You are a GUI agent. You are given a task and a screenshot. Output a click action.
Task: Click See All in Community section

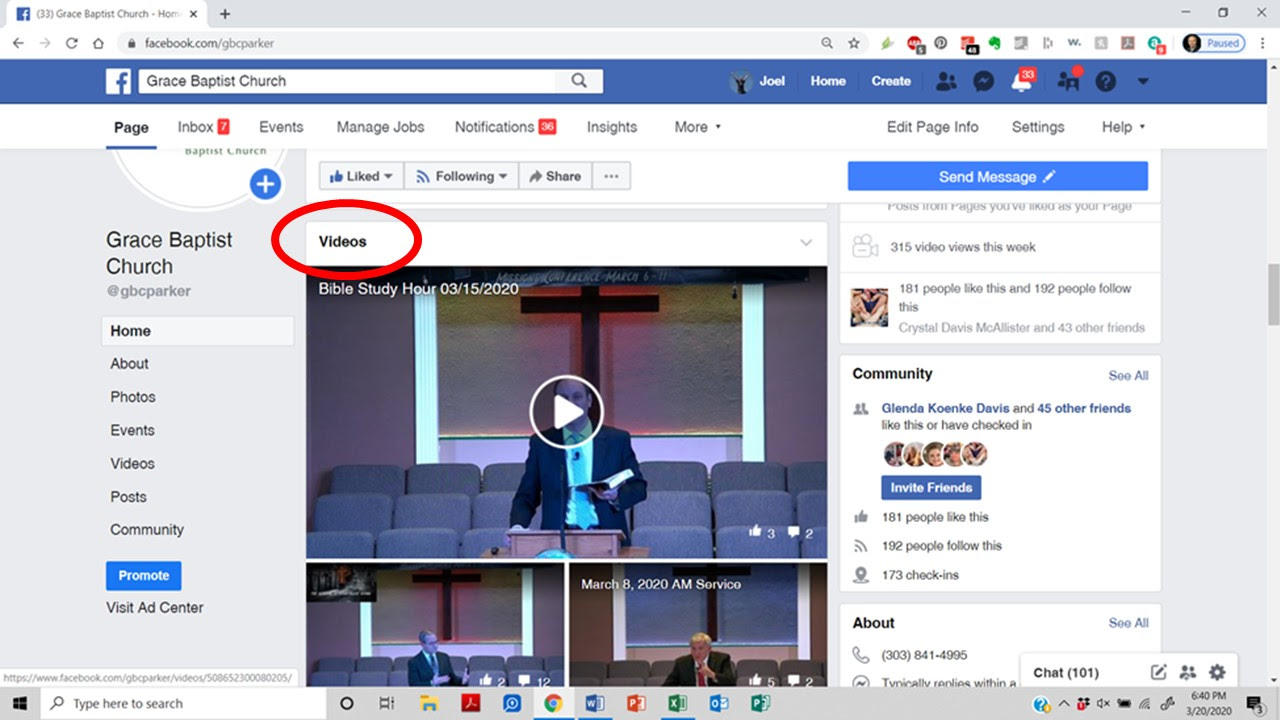(x=1128, y=376)
